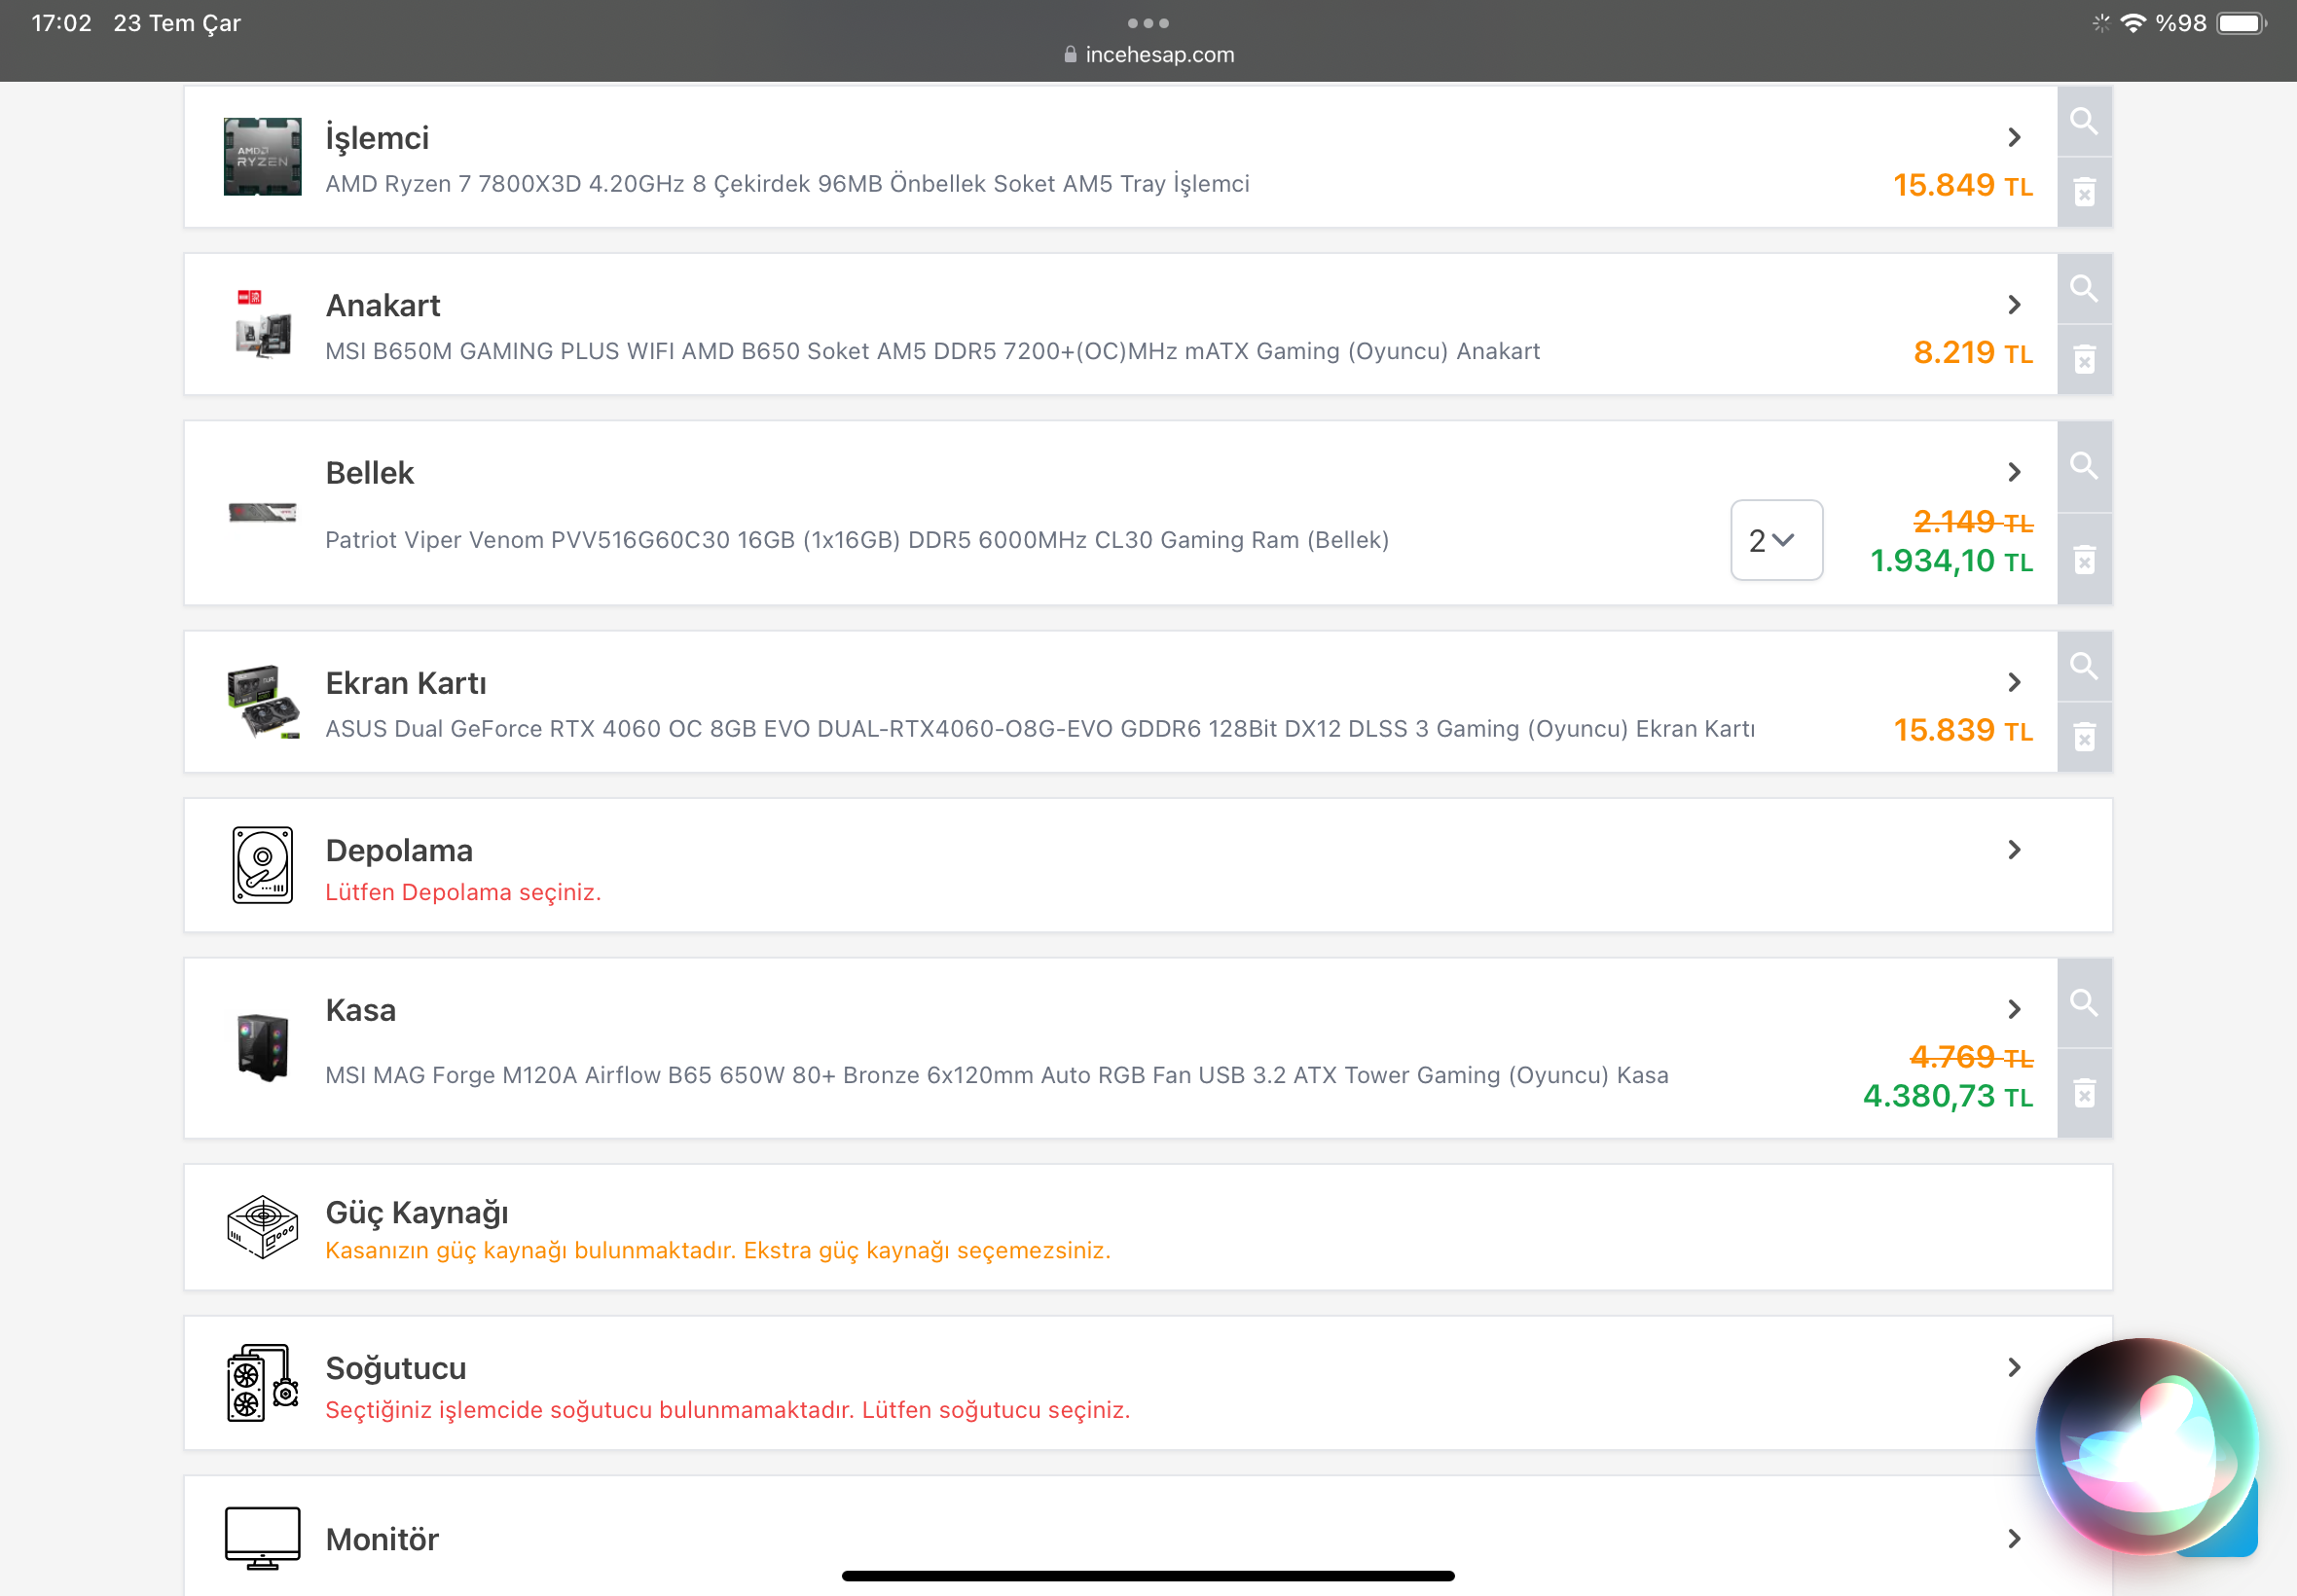Tap the Güç Kaynağı power supply icon

[x=262, y=1227]
